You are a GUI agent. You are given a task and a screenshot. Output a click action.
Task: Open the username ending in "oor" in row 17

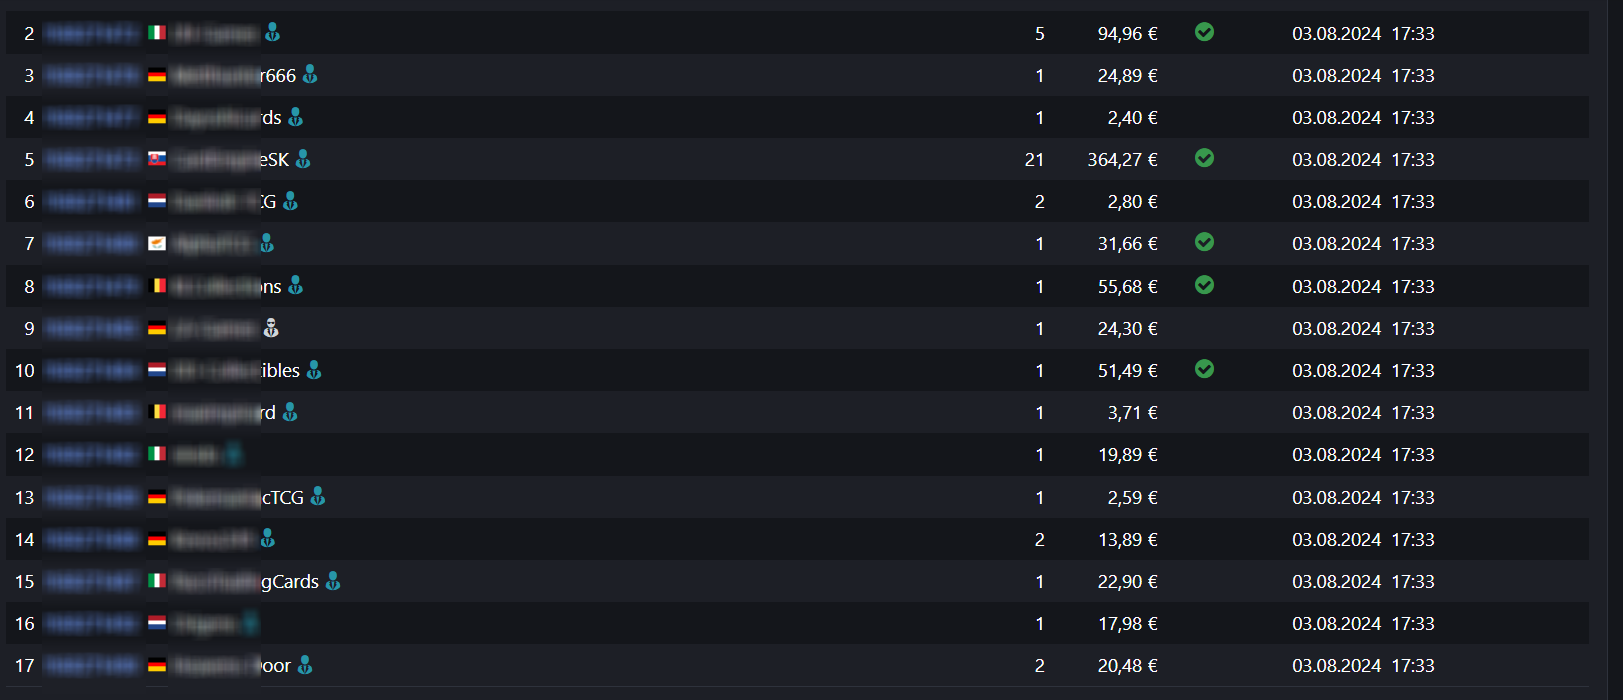point(231,665)
